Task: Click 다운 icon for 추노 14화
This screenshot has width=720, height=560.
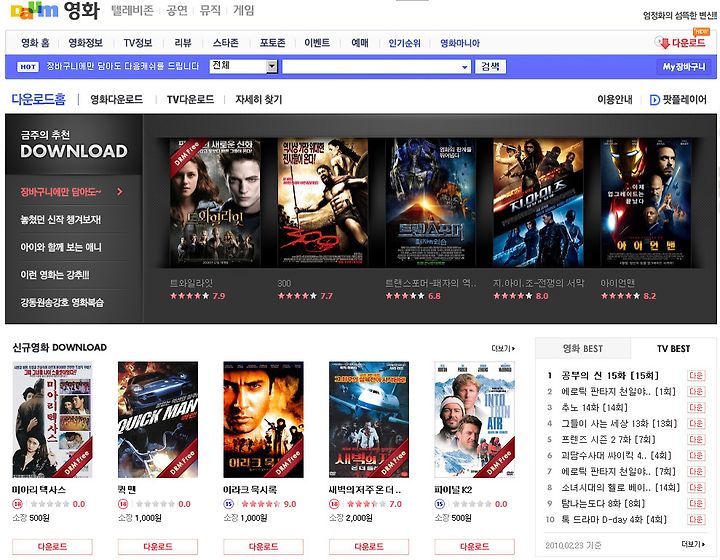Action: point(696,408)
